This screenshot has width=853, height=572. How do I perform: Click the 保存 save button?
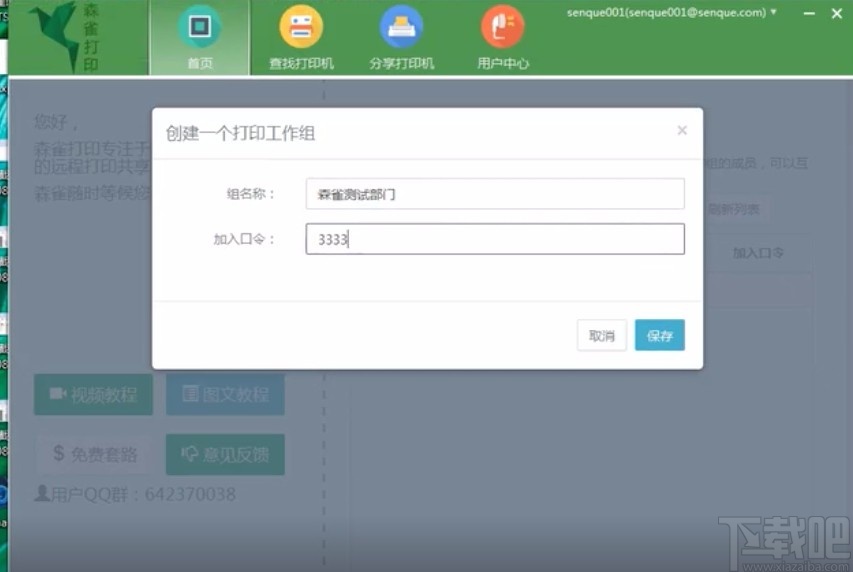(x=660, y=335)
